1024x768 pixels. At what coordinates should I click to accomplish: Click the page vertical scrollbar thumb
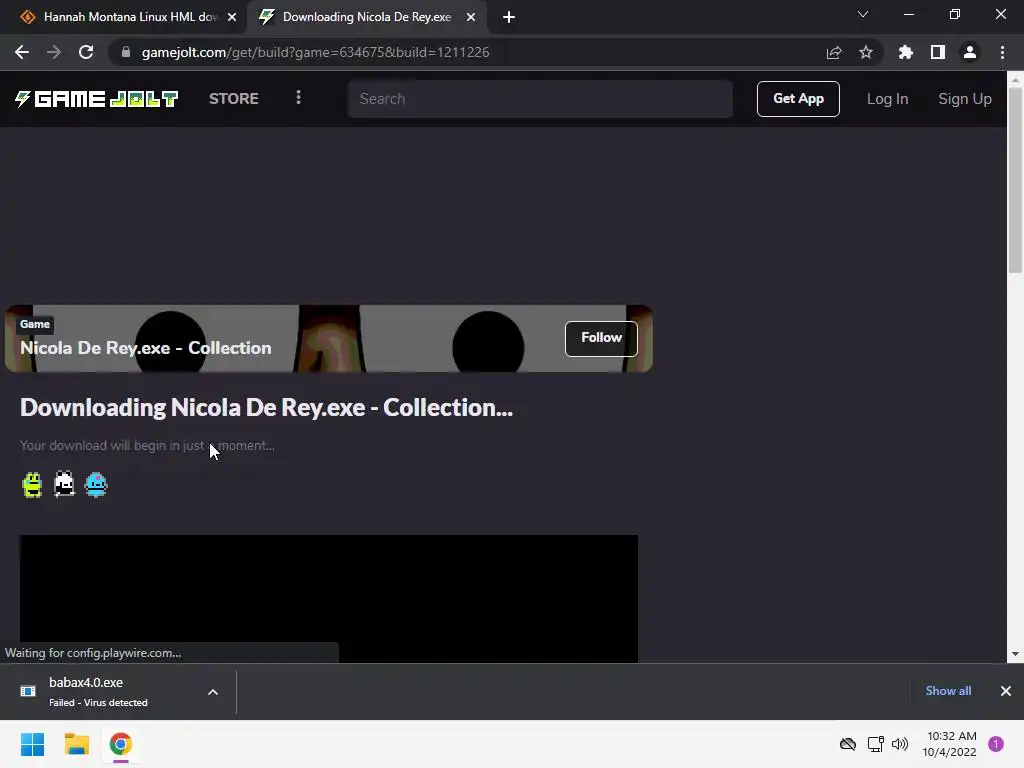(1015, 180)
